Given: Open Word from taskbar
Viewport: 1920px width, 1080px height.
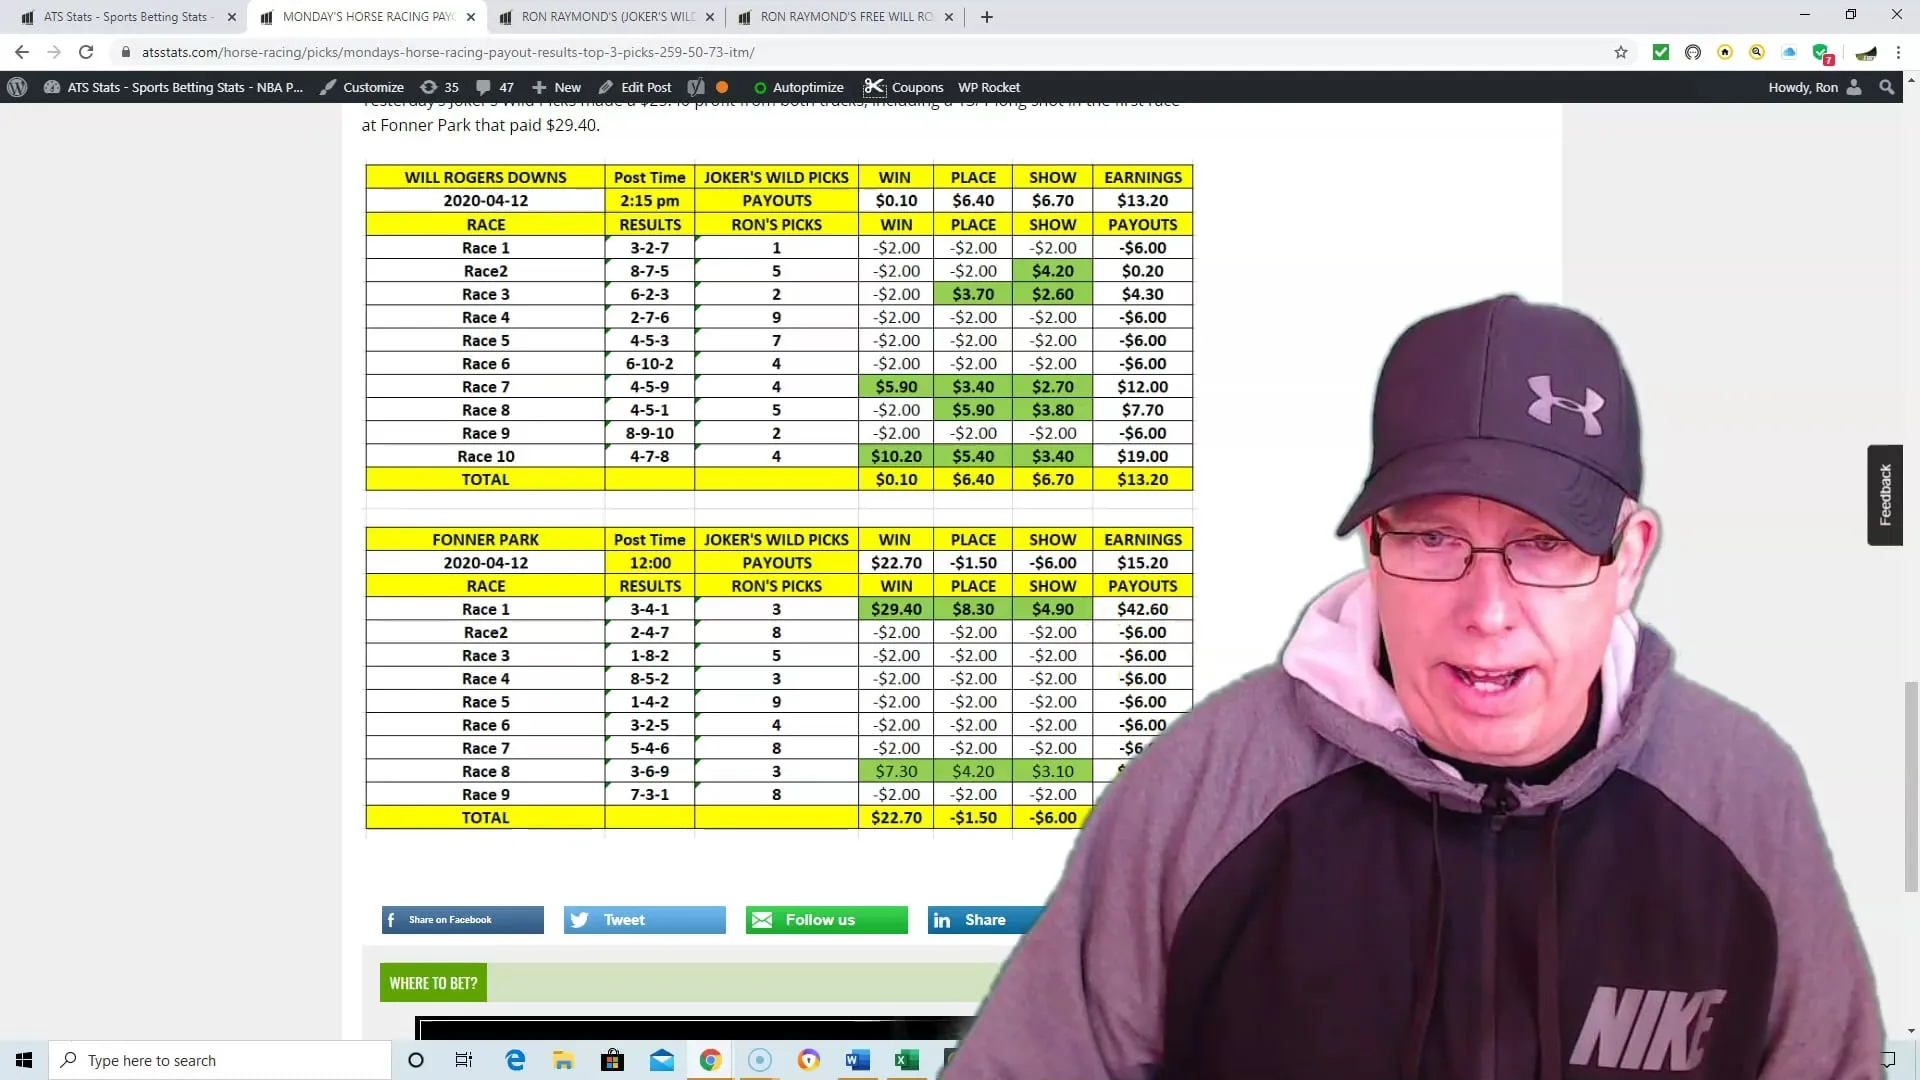Looking at the screenshot, I should (x=857, y=1060).
